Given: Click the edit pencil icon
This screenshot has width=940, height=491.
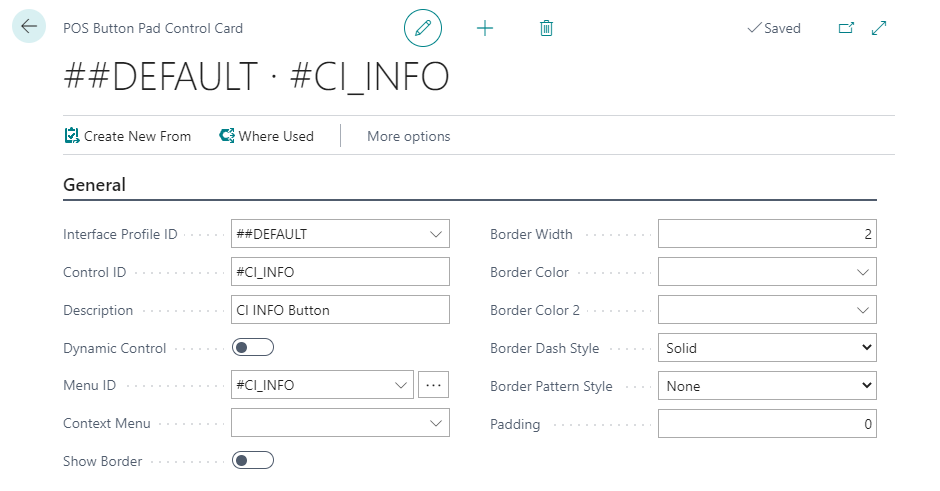Looking at the screenshot, I should click(422, 28).
